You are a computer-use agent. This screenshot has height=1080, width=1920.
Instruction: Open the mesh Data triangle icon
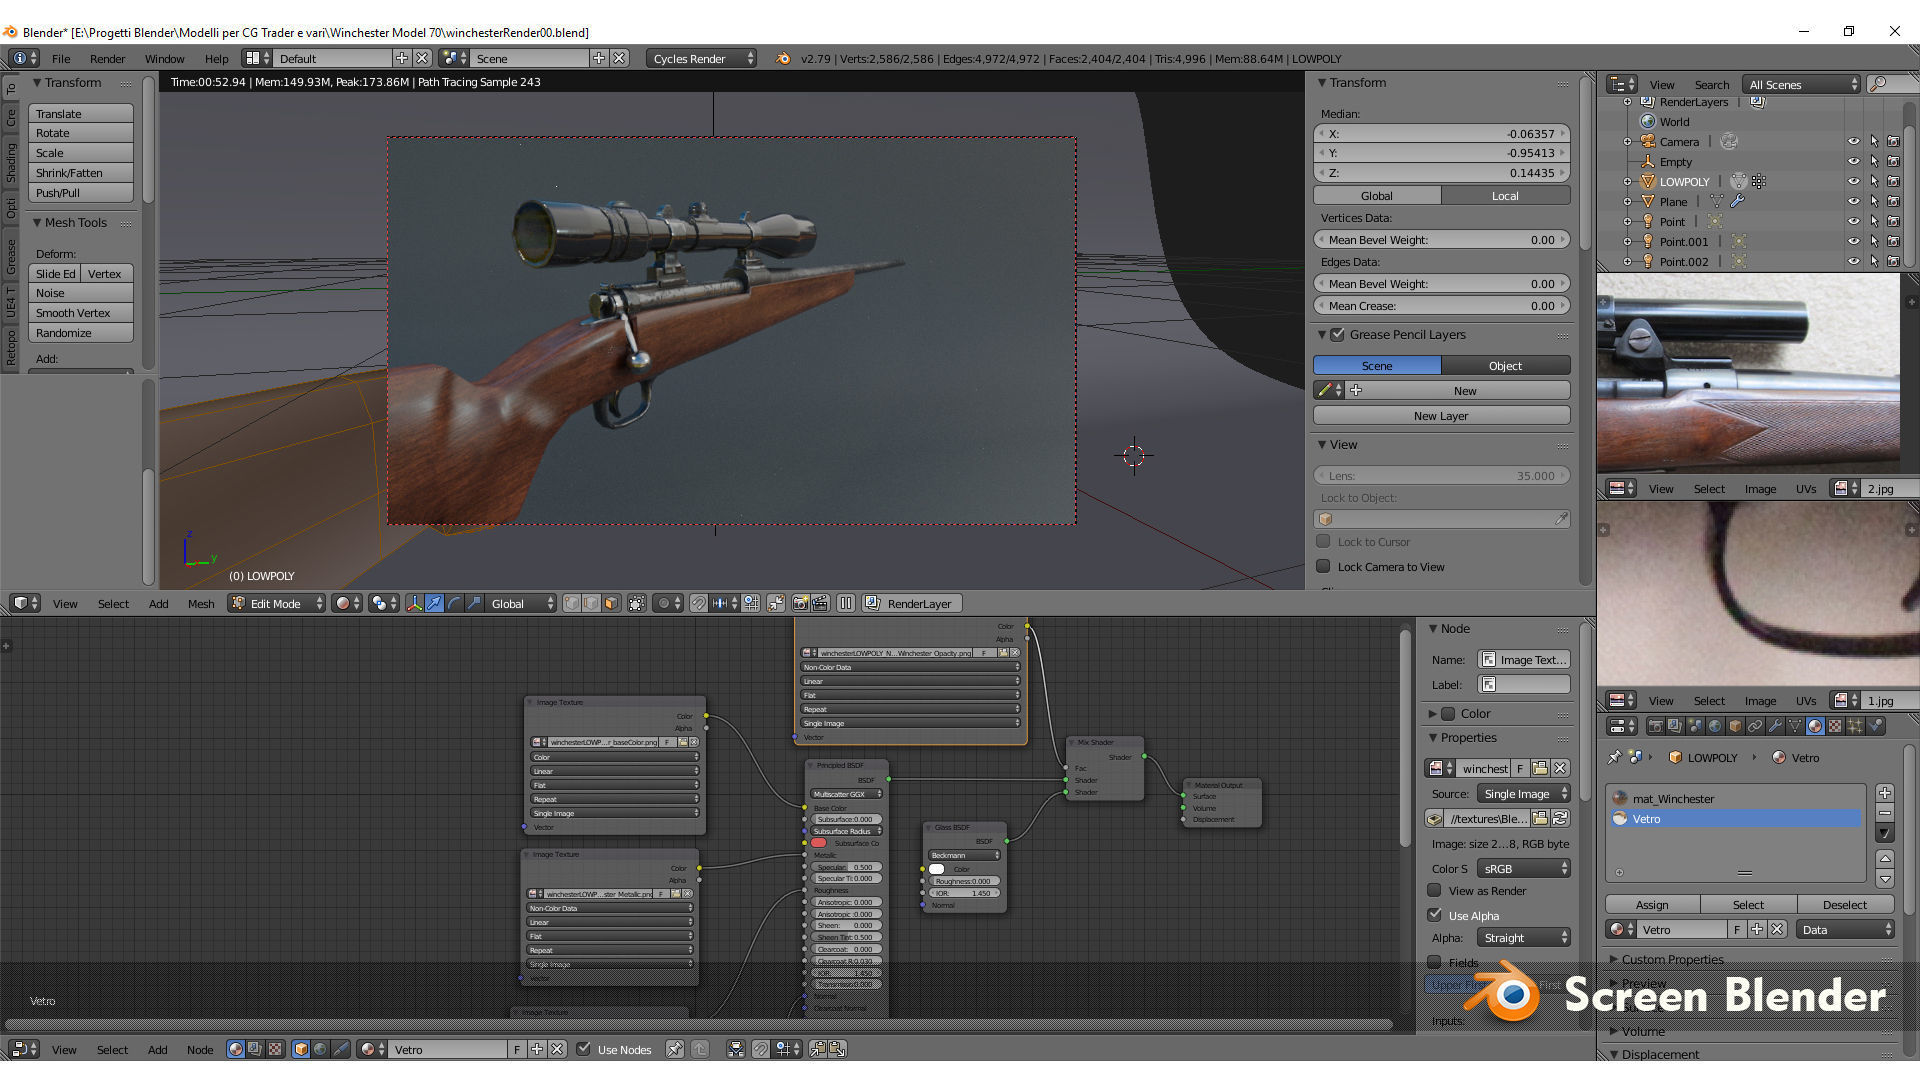tap(1795, 726)
